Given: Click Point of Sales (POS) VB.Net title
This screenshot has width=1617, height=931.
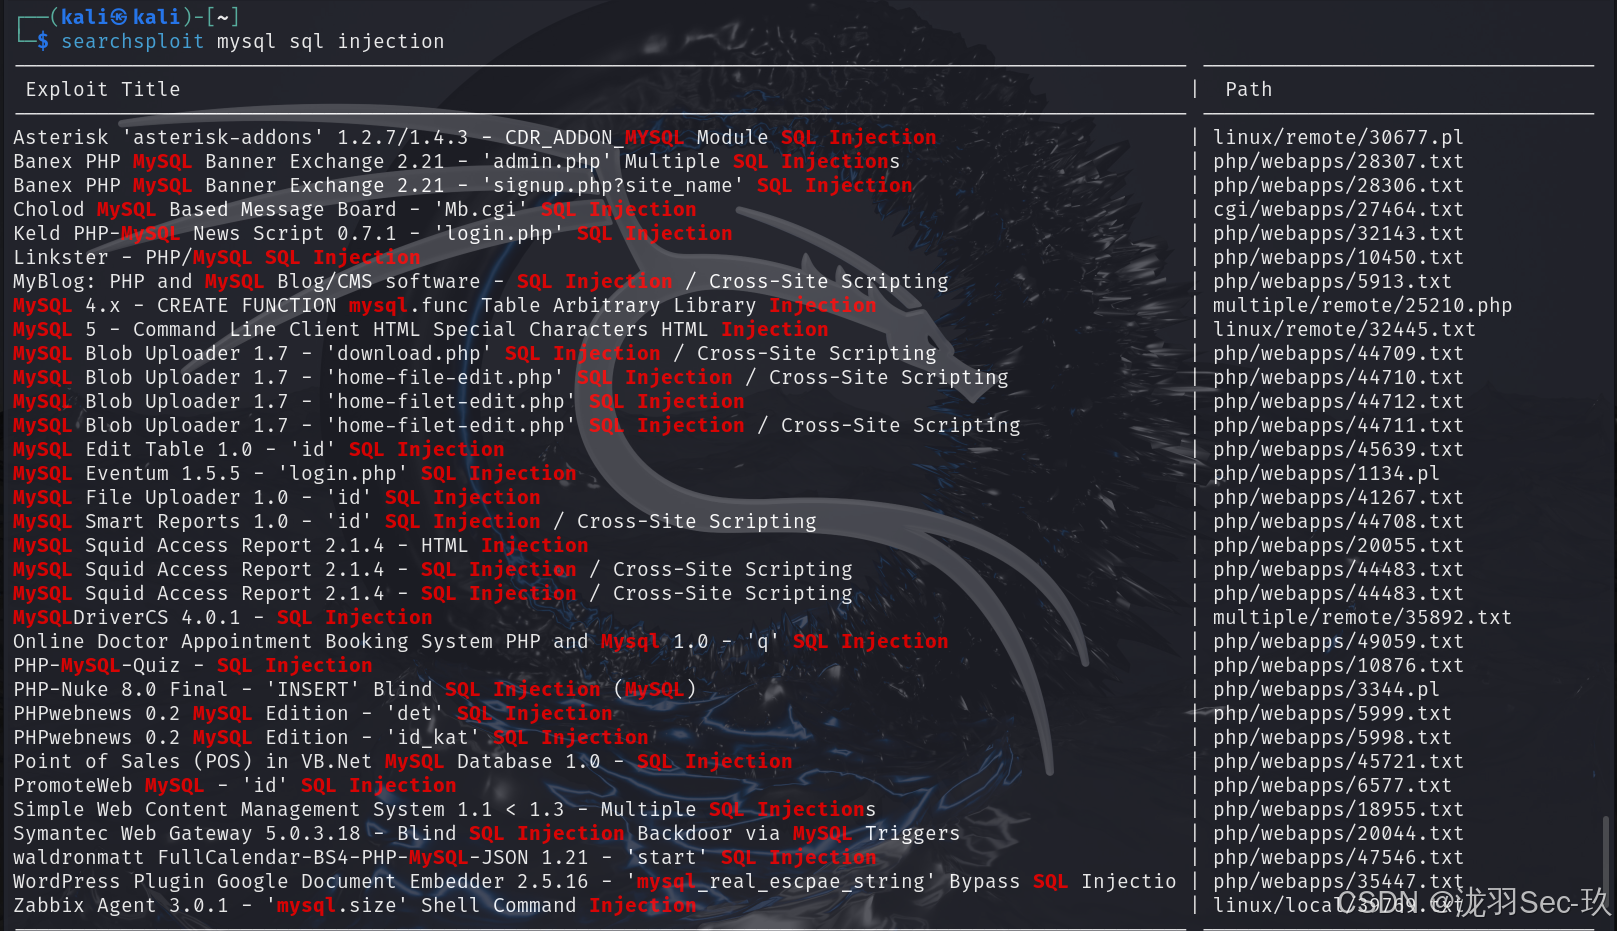Looking at the screenshot, I should pyautogui.click(x=403, y=761).
